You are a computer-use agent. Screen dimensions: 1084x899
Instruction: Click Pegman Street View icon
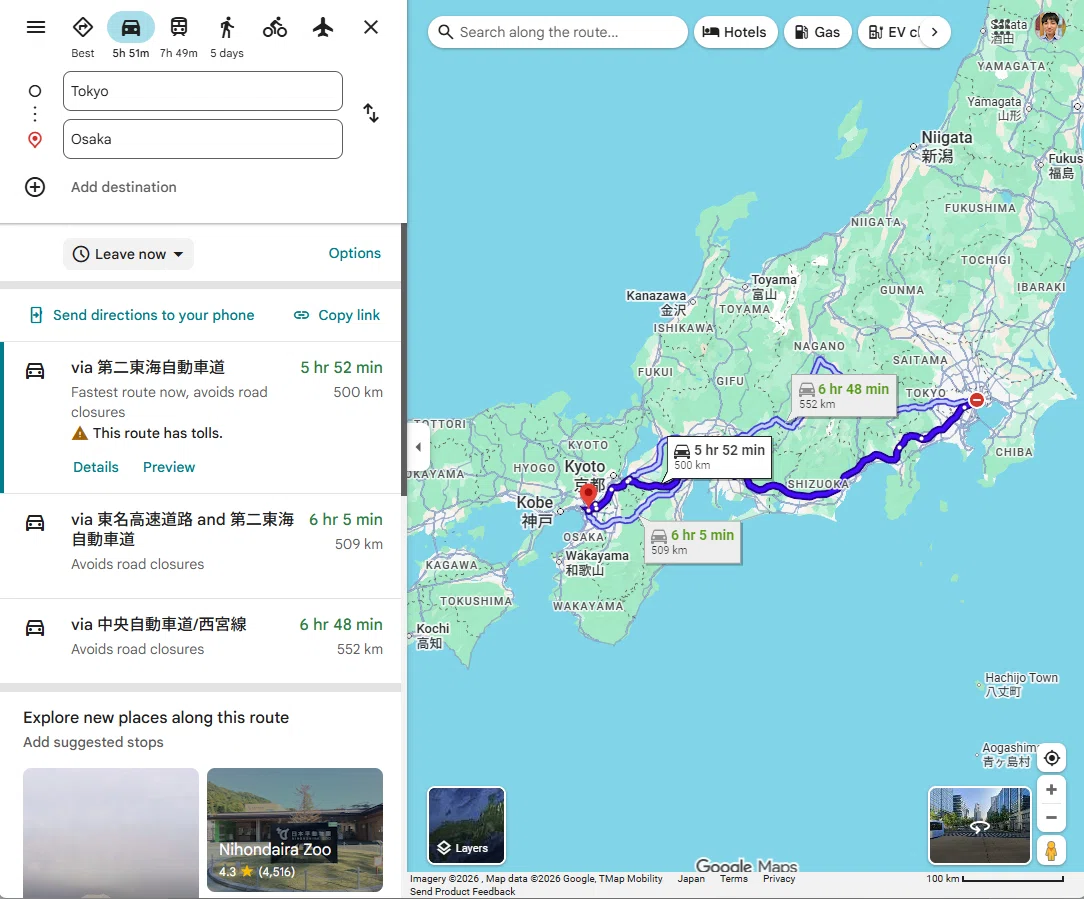pos(1051,850)
